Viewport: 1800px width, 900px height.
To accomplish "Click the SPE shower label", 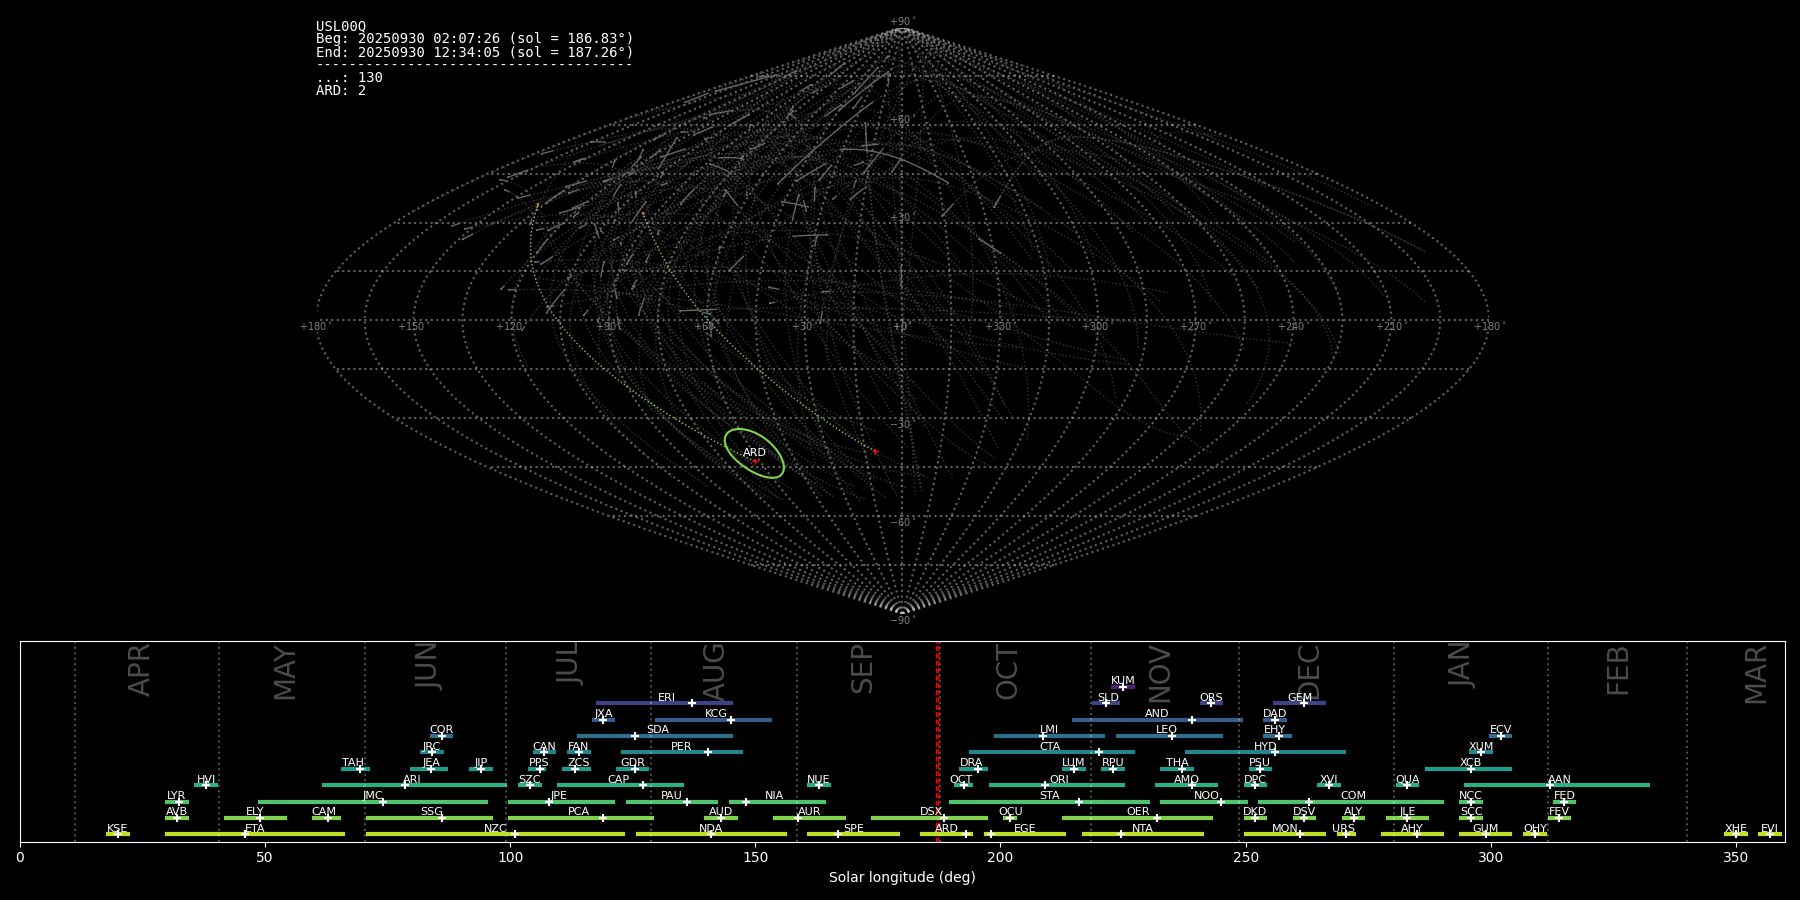I will tap(853, 828).
